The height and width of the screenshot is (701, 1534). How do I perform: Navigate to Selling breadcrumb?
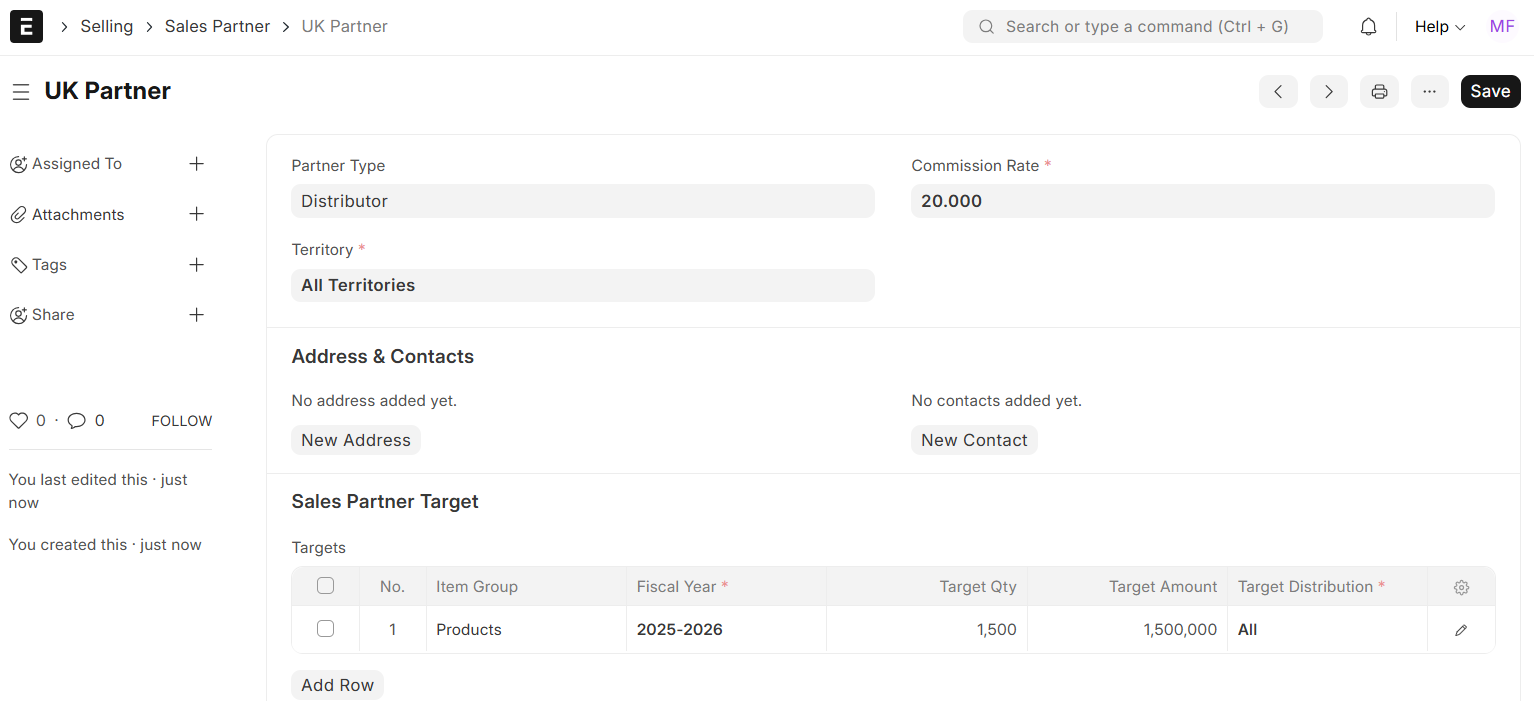pos(106,27)
